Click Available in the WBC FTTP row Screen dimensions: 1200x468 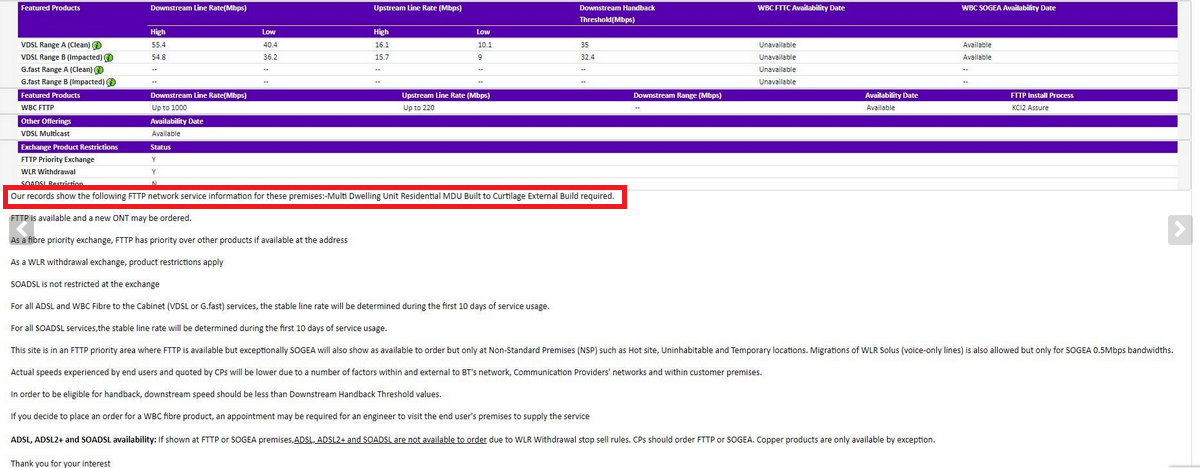pyautogui.click(x=880, y=107)
